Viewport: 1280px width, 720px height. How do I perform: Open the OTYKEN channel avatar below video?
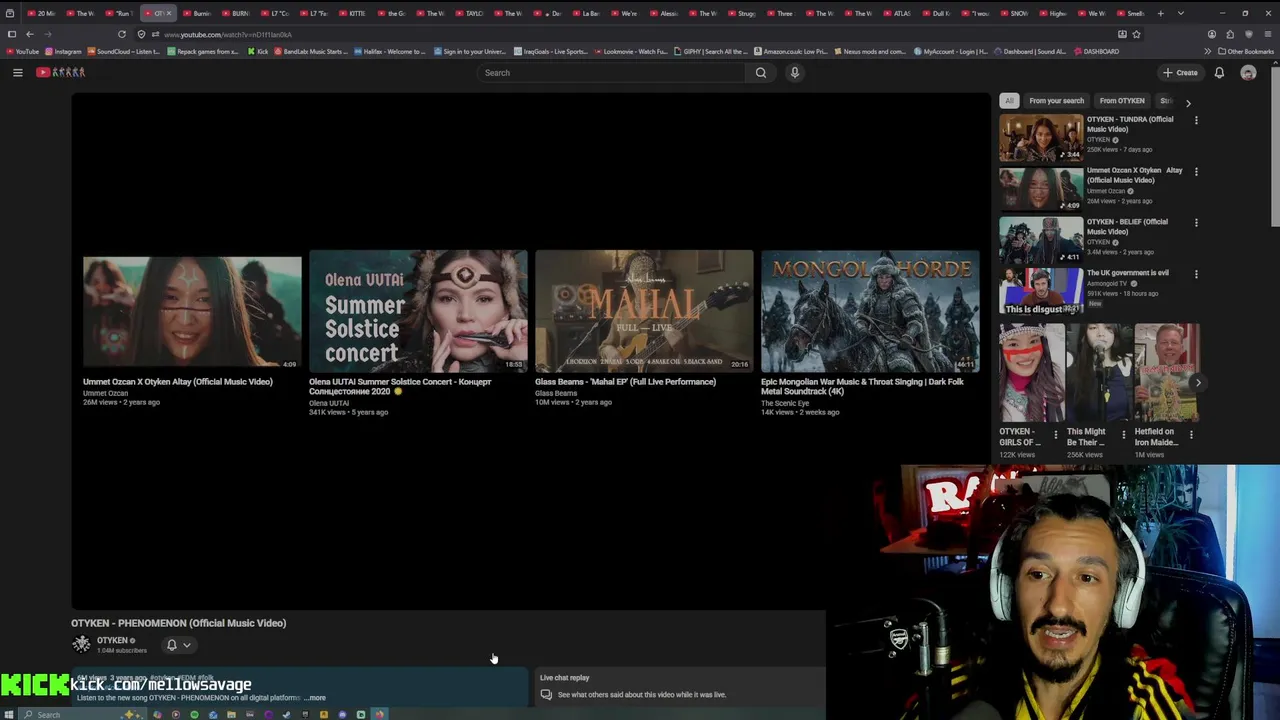coord(81,645)
